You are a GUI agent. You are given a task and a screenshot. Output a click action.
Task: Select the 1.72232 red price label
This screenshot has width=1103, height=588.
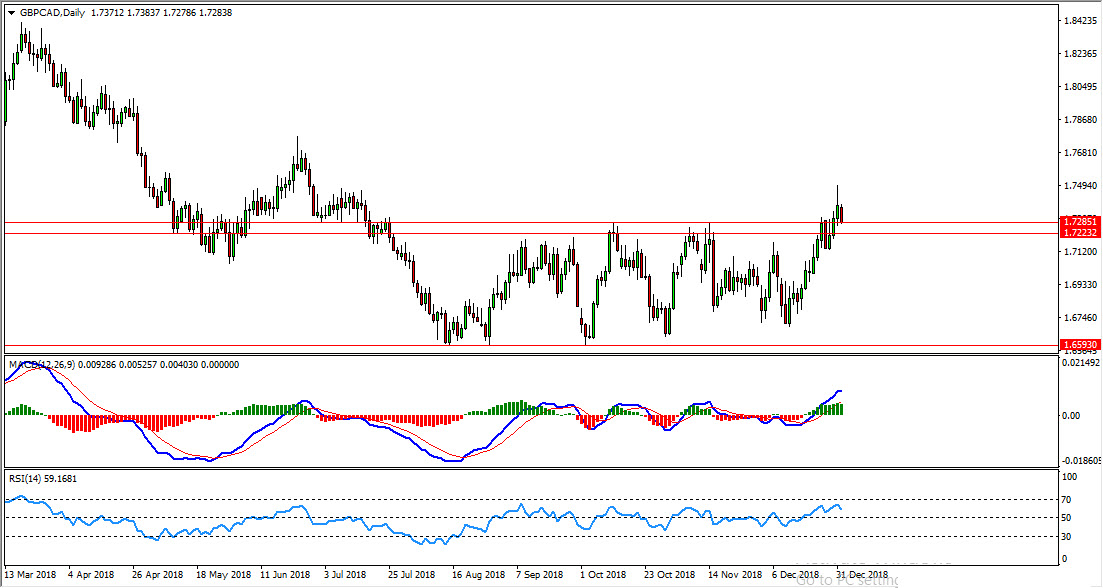pyautogui.click(x=1080, y=233)
